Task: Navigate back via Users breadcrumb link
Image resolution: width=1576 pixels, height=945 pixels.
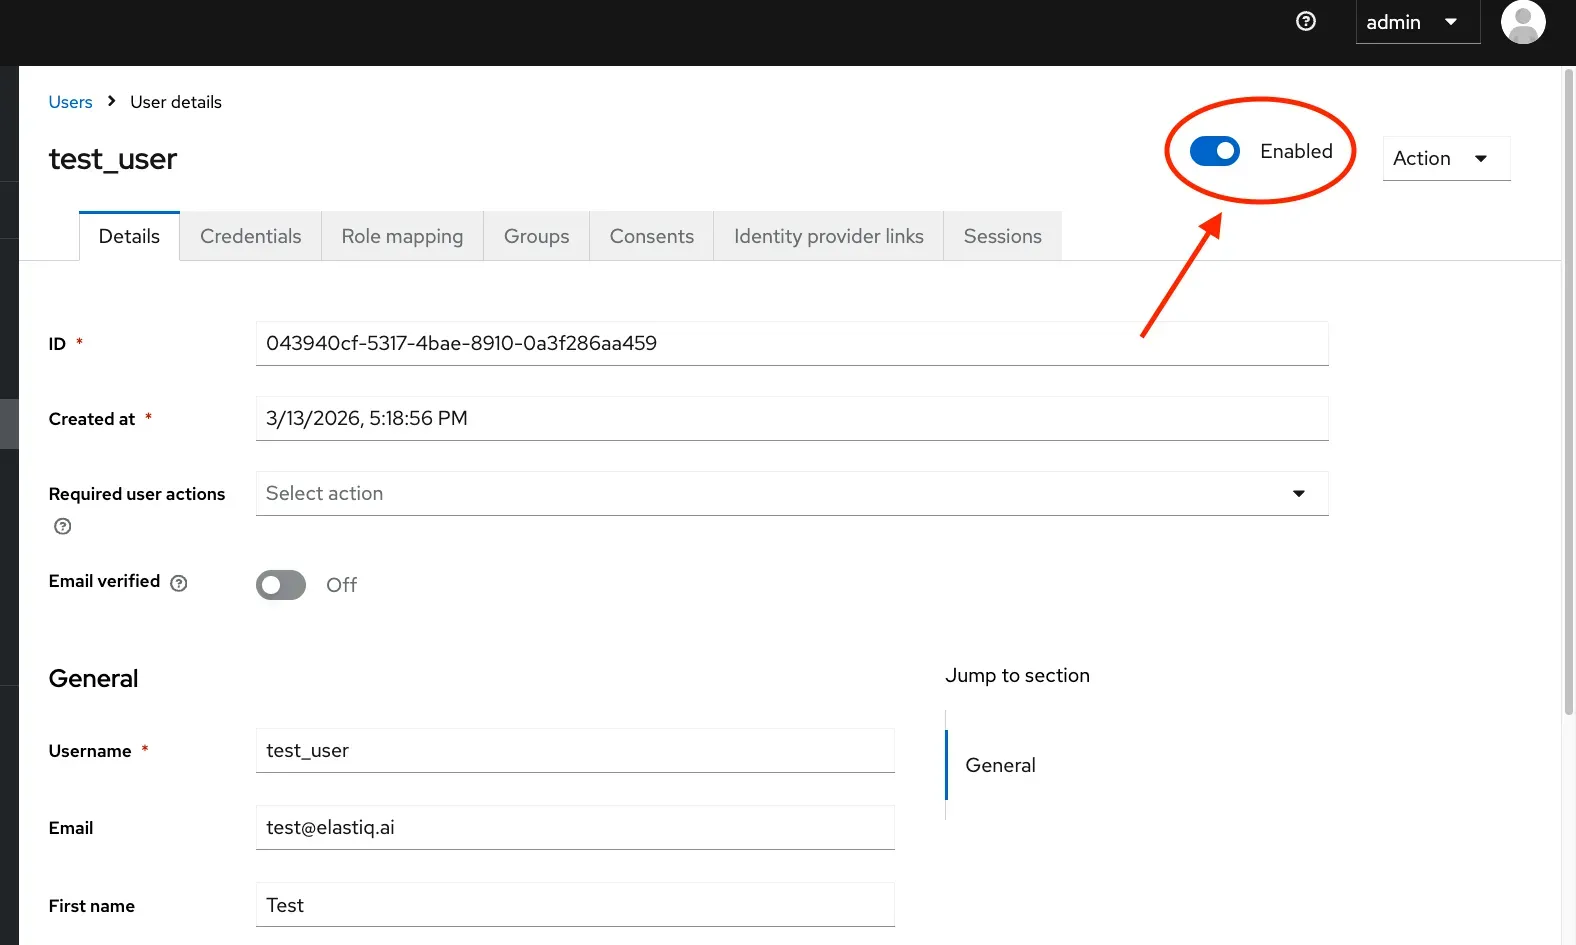Action: point(70,102)
